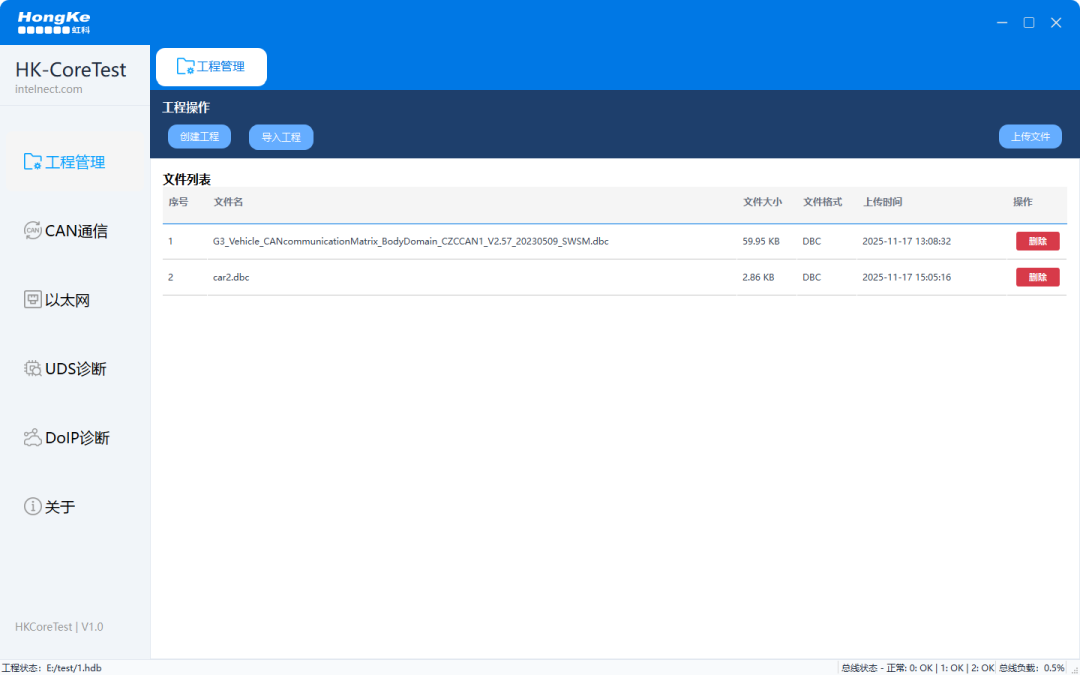The width and height of the screenshot is (1080, 675).
Task: Open the 以太网 sidebar menu item
Action: (x=75, y=300)
